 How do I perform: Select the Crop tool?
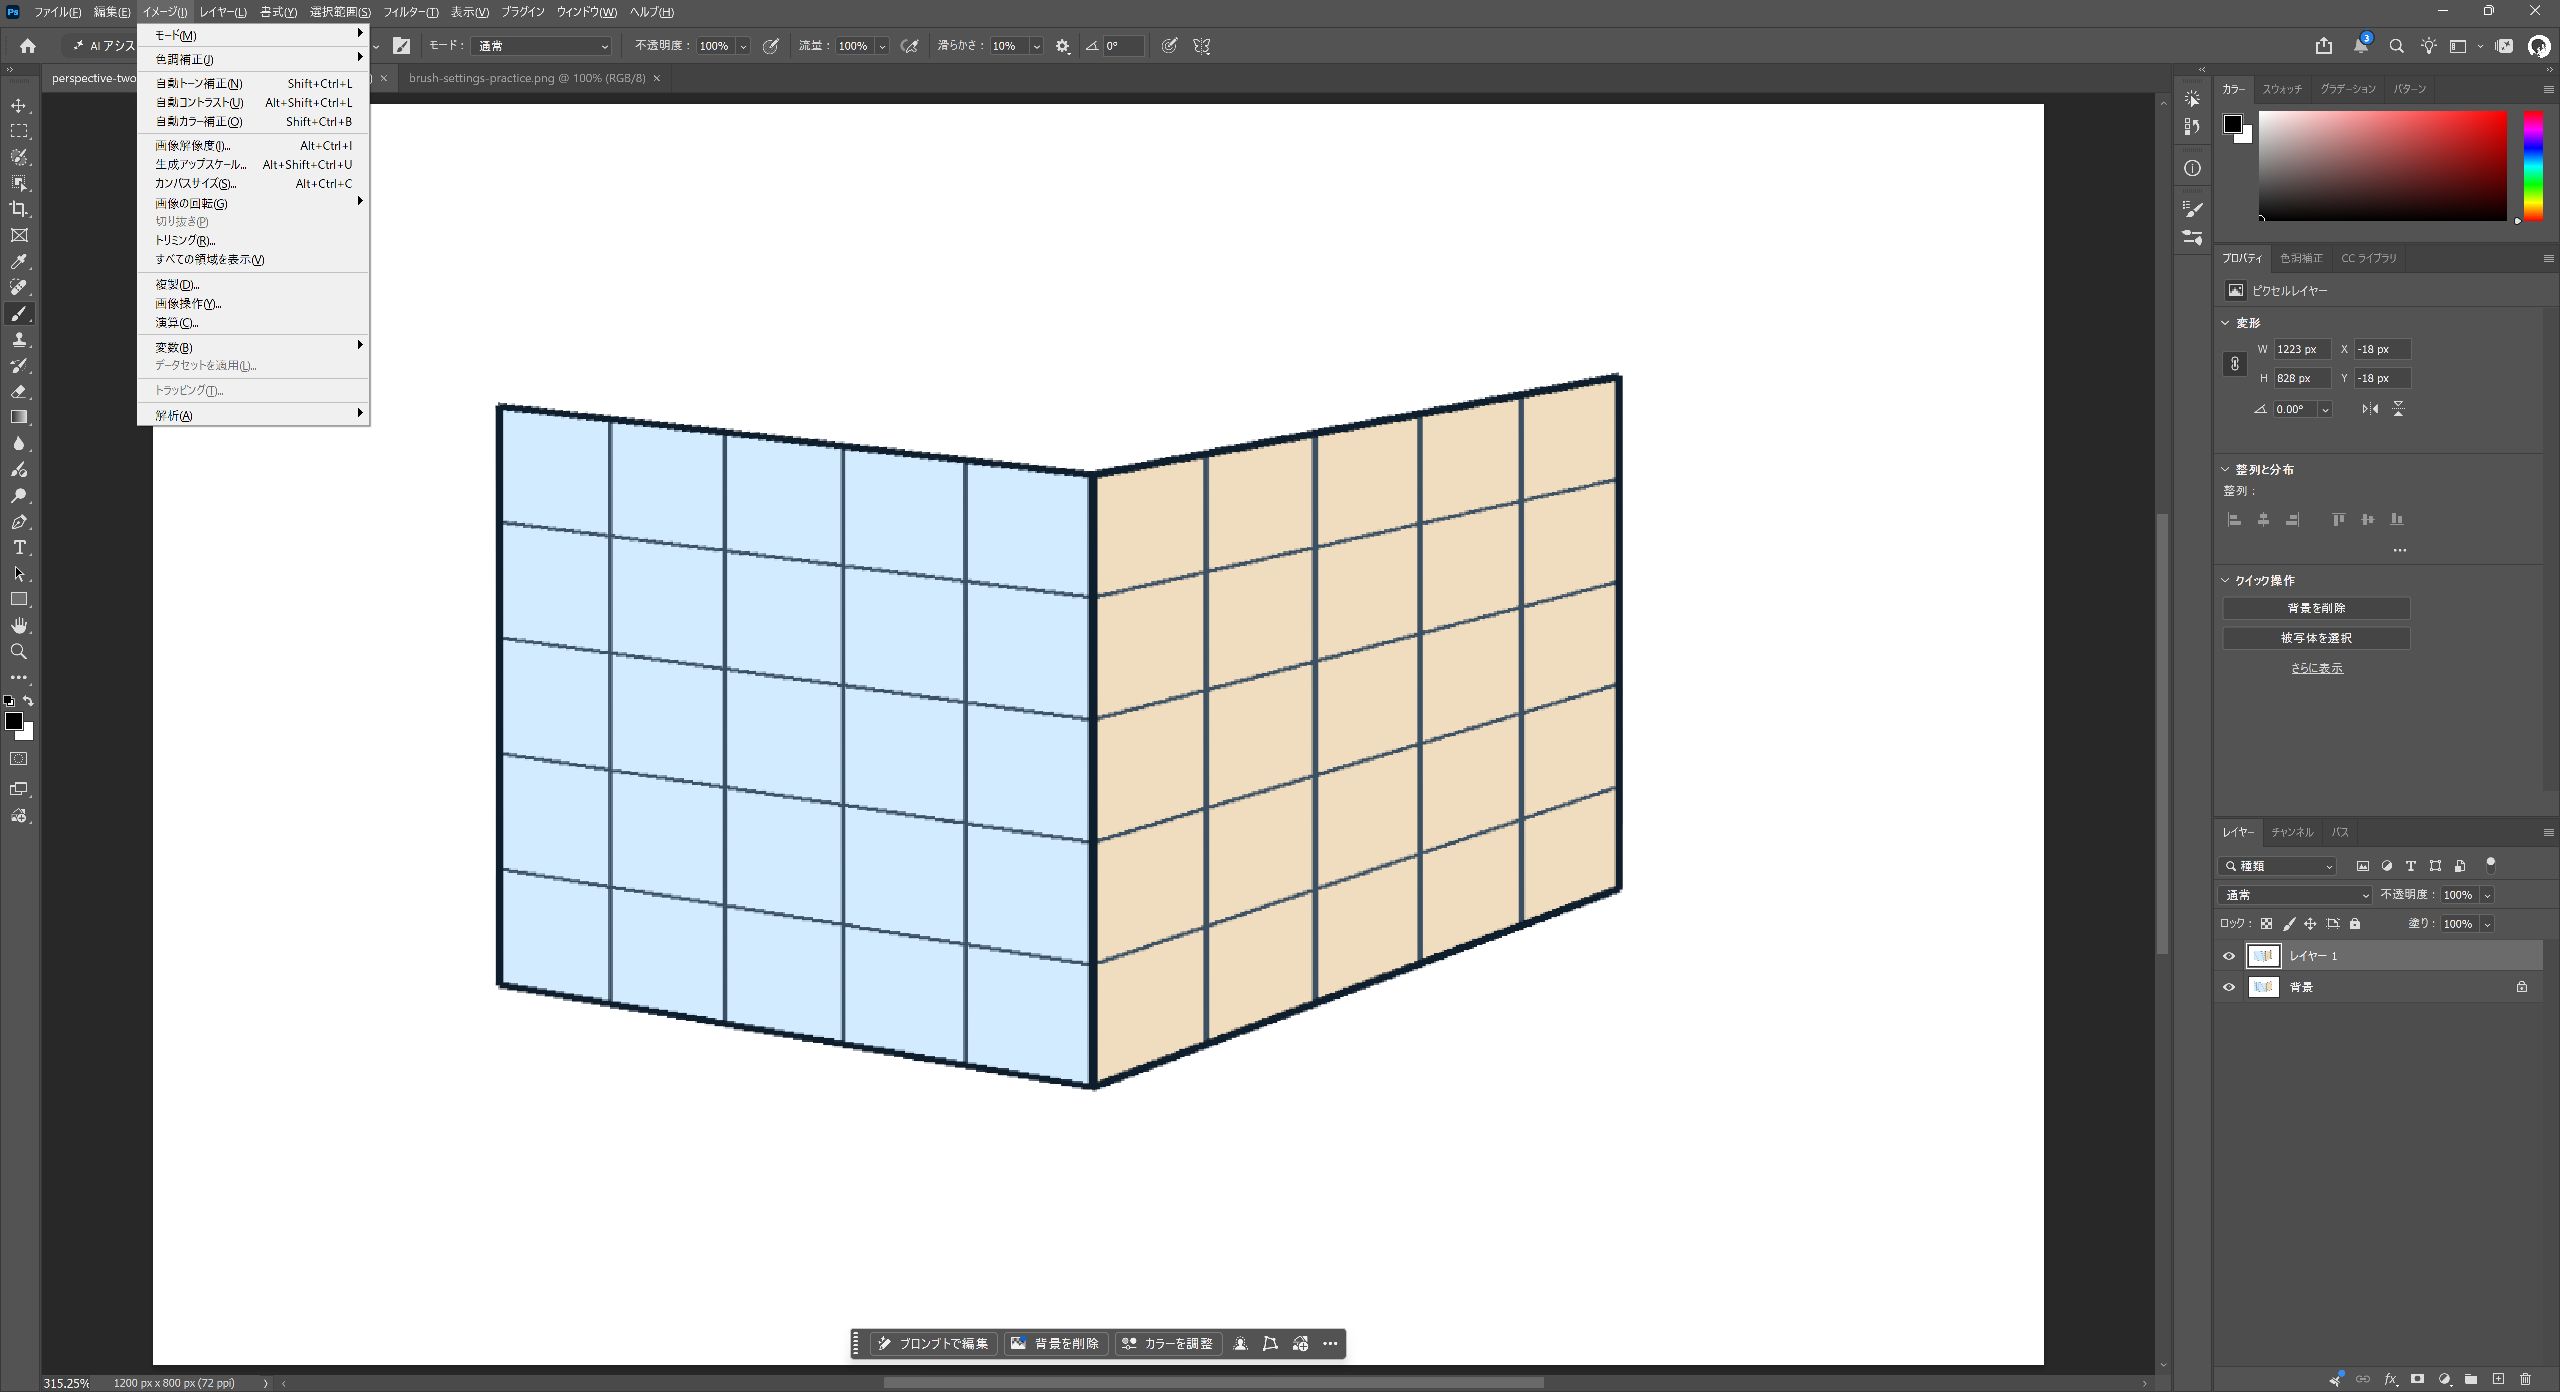tap(19, 209)
